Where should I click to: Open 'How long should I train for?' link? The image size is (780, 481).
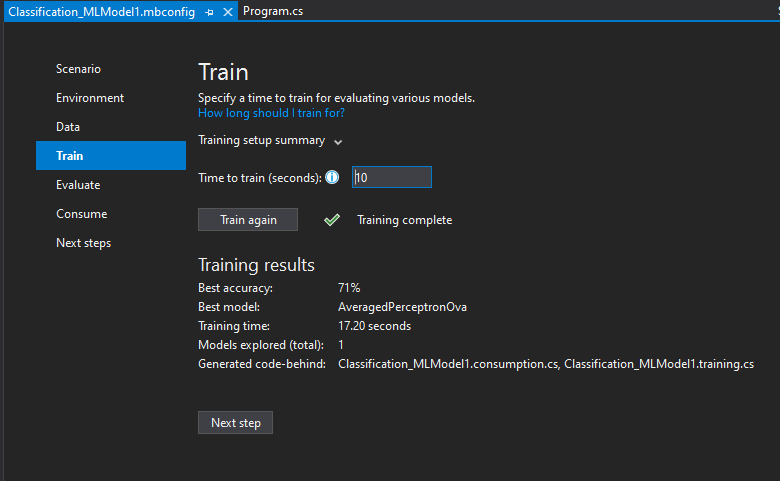coord(271,113)
